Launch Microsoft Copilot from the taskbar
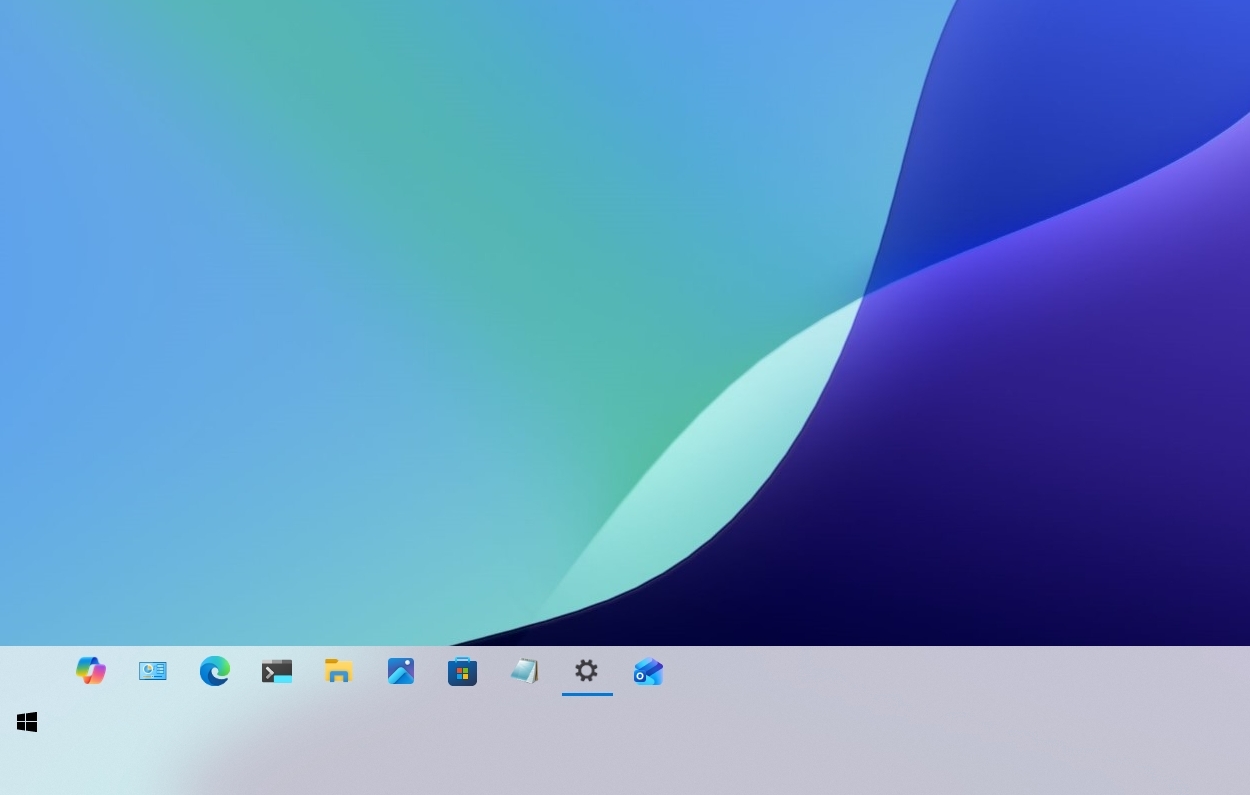Viewport: 1250px width, 795px height. pos(91,670)
